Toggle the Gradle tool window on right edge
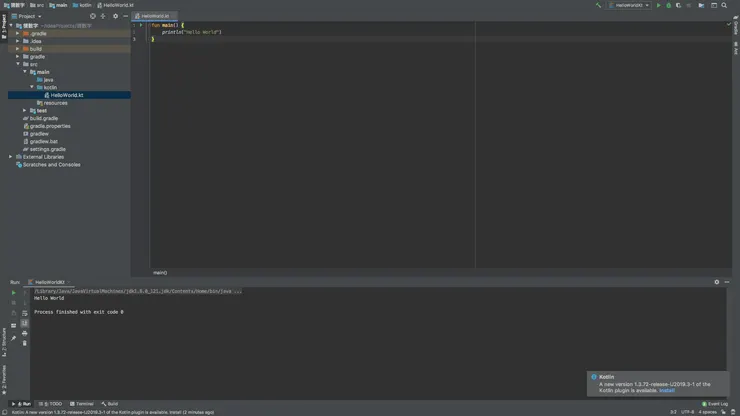The height and width of the screenshot is (416, 740). 736,25
